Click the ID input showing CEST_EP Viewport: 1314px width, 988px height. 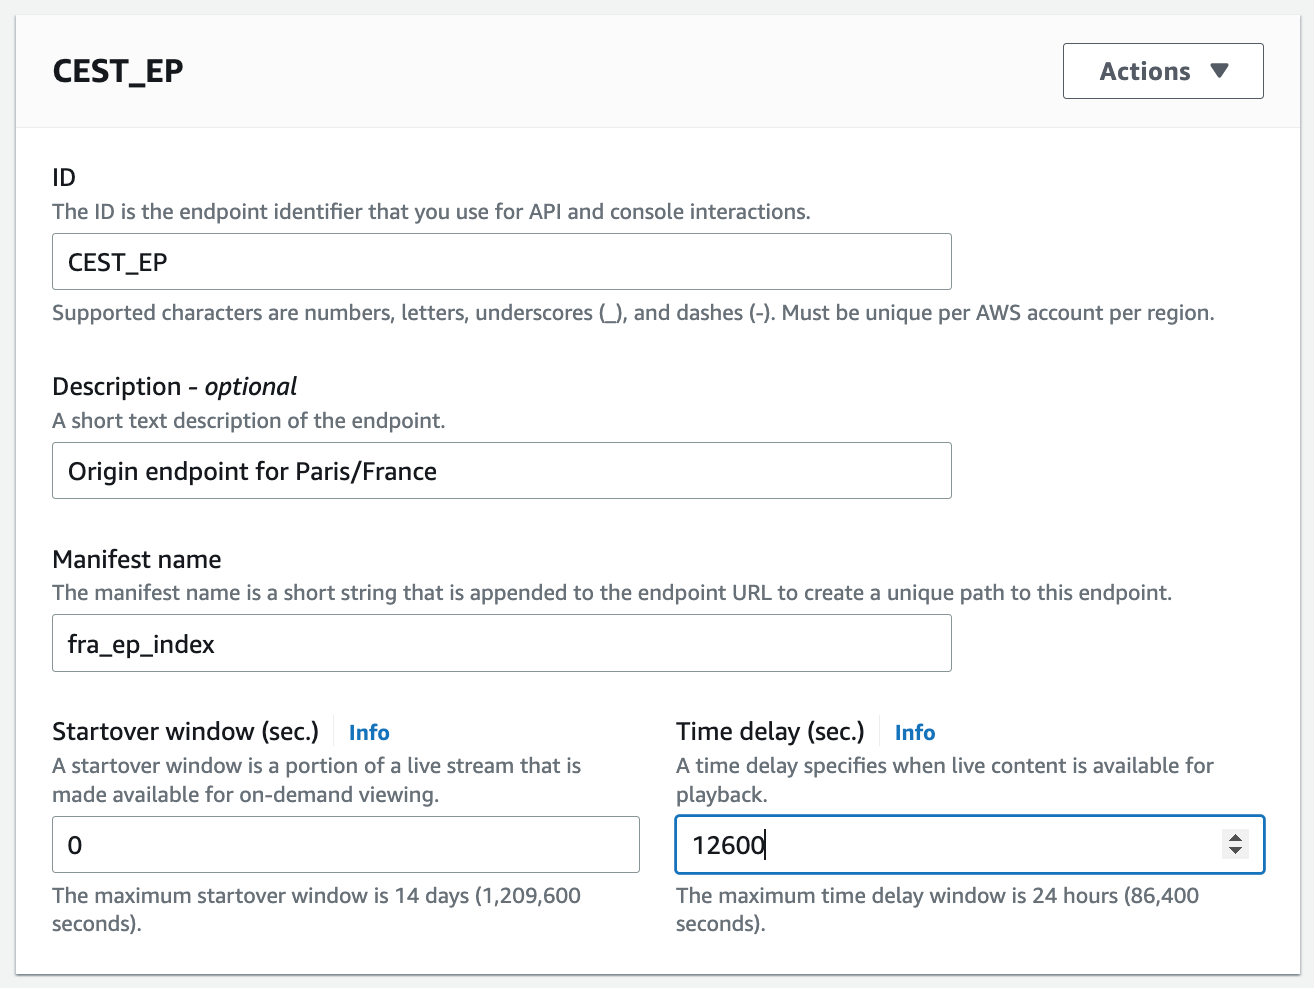point(500,261)
